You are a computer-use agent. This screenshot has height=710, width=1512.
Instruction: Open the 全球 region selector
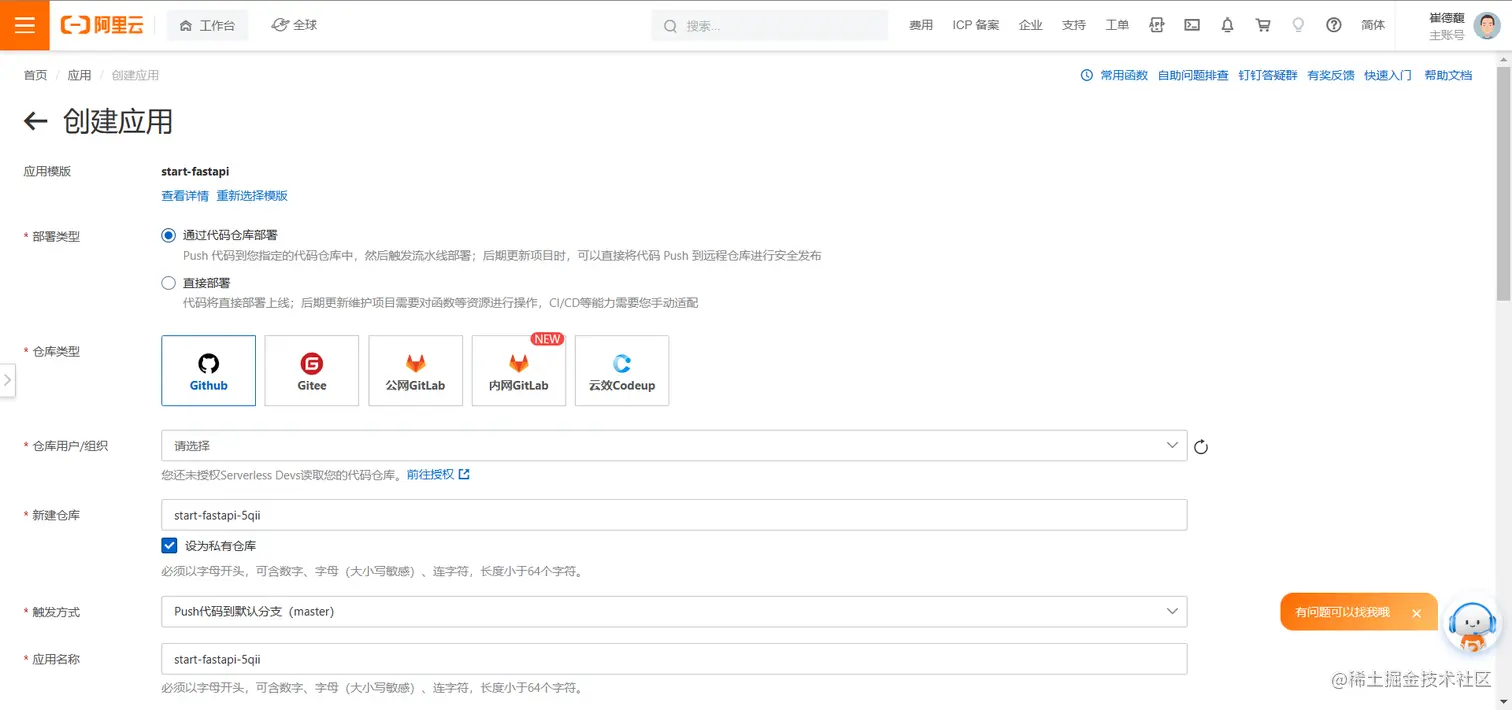(x=295, y=25)
